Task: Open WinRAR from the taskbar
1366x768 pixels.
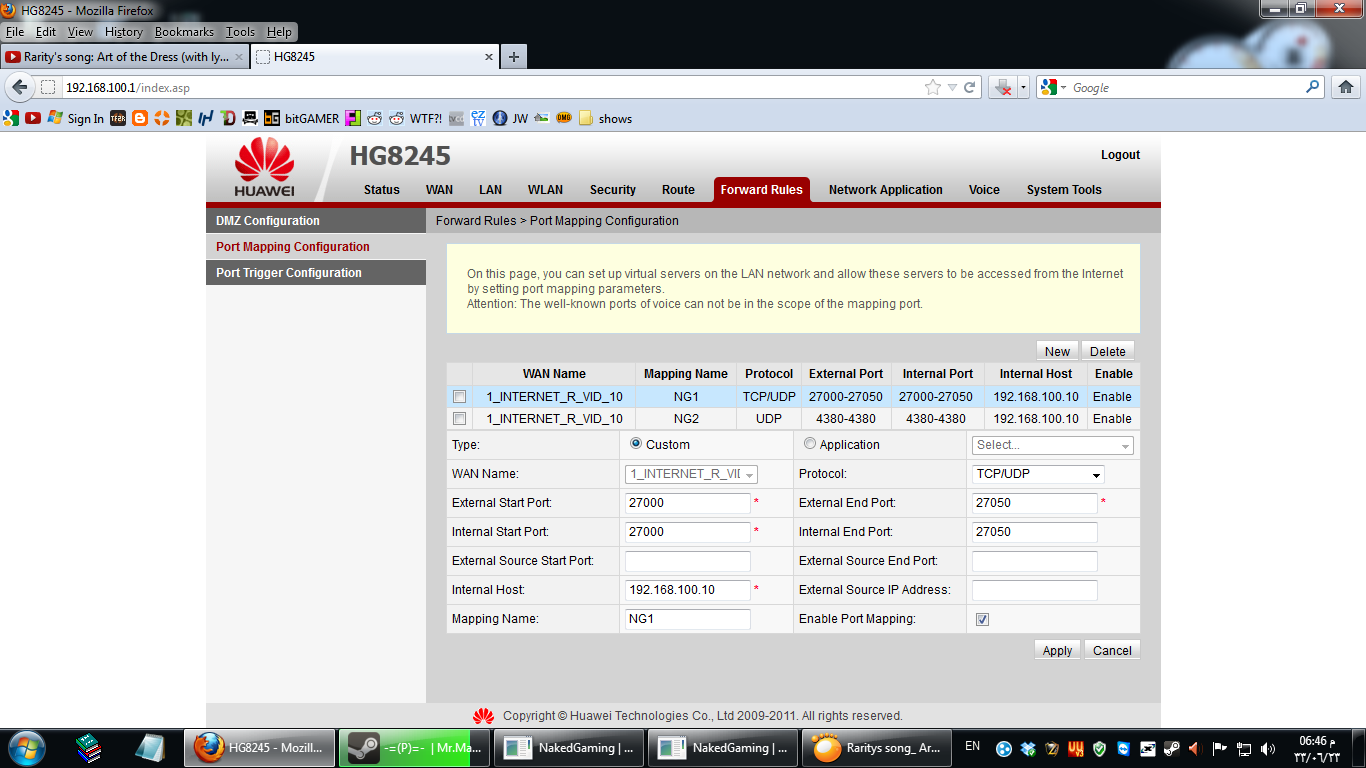Action: coord(90,747)
